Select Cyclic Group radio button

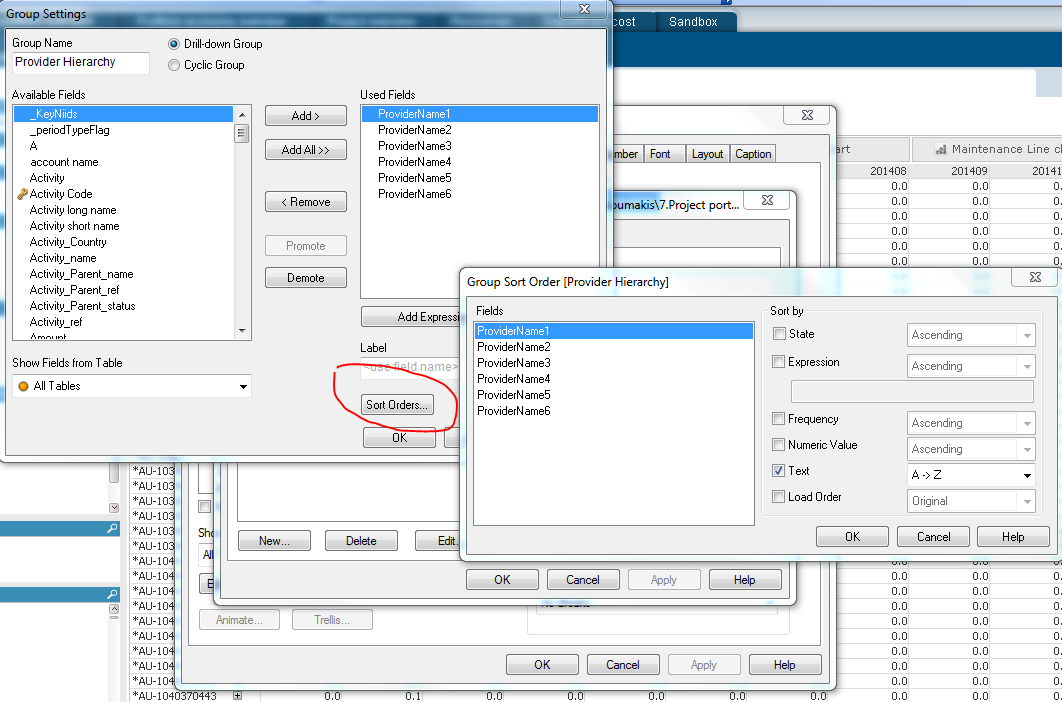coord(174,65)
